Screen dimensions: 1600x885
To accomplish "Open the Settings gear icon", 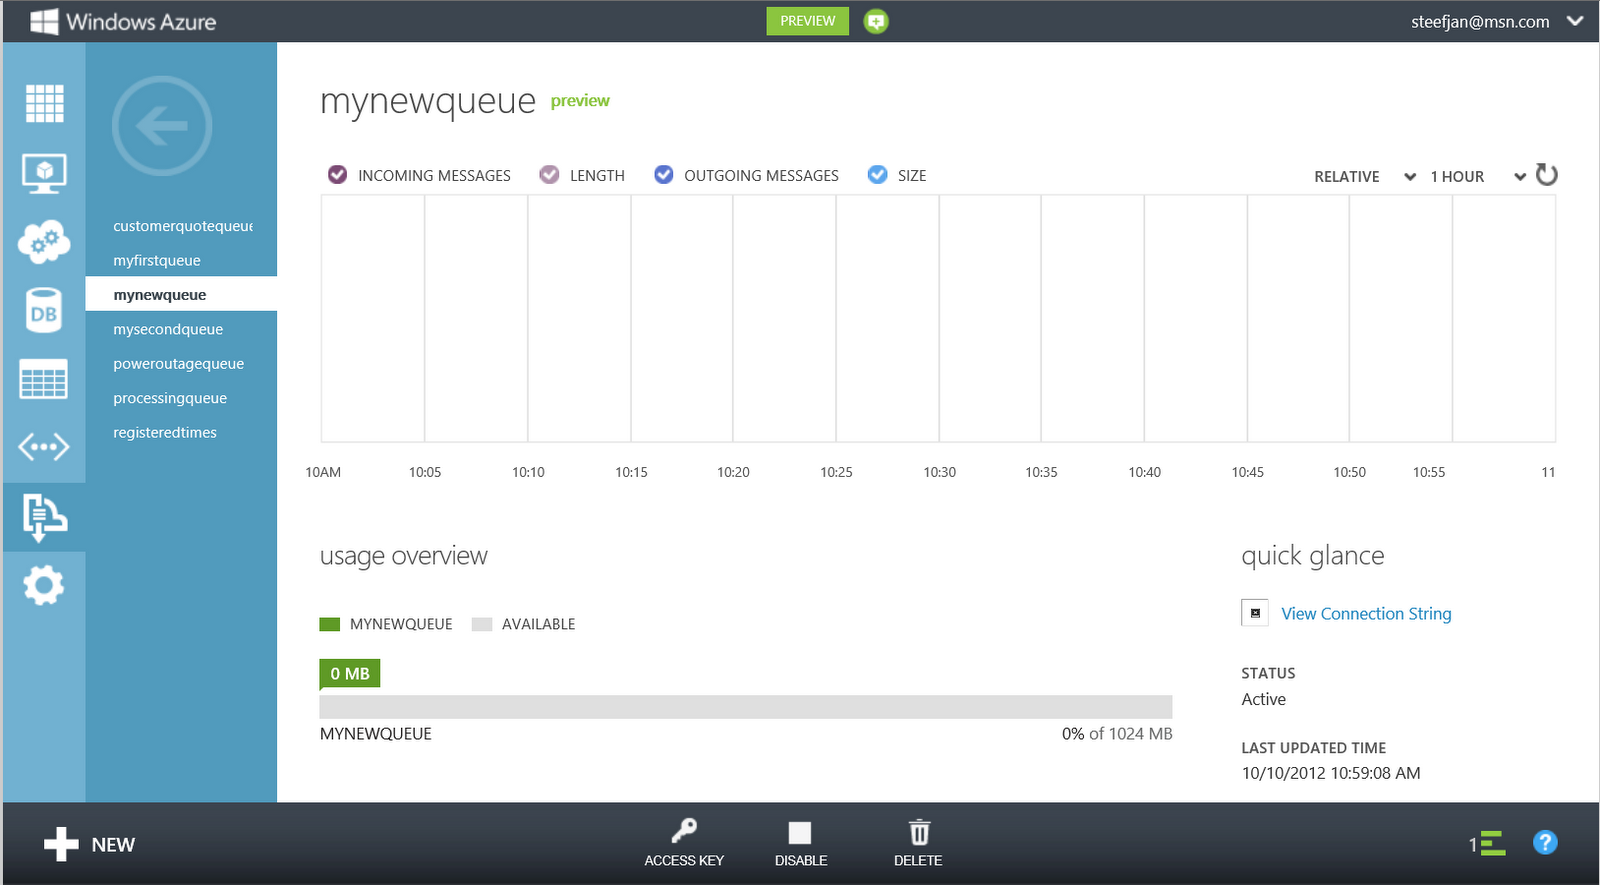I will coord(44,585).
